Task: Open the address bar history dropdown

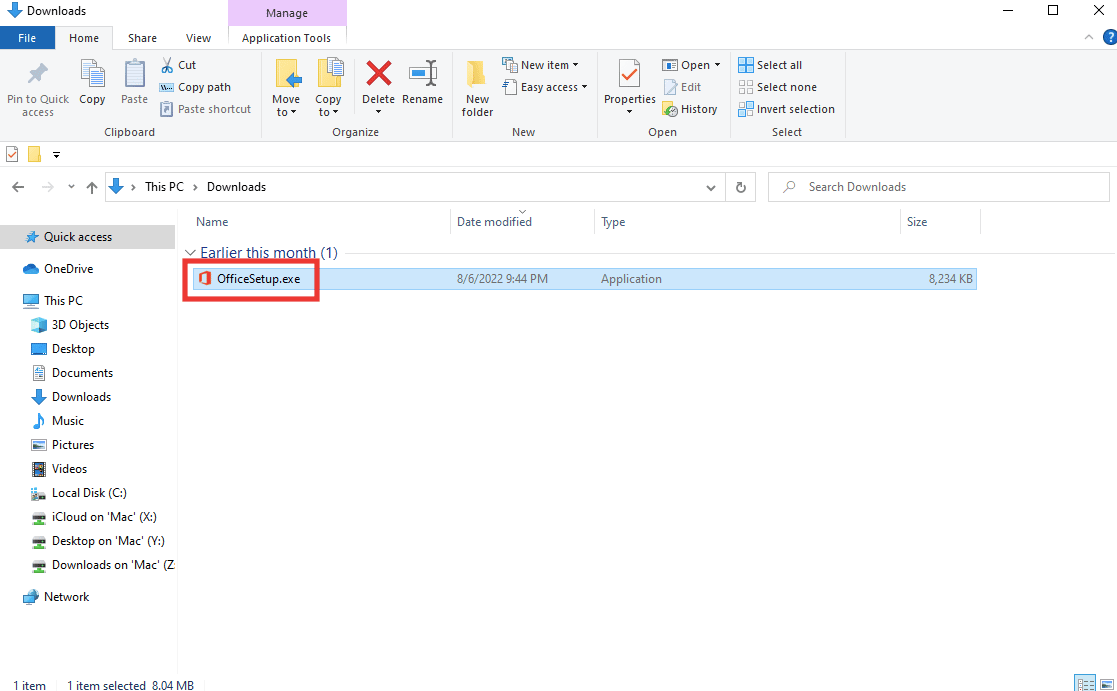Action: pos(710,186)
